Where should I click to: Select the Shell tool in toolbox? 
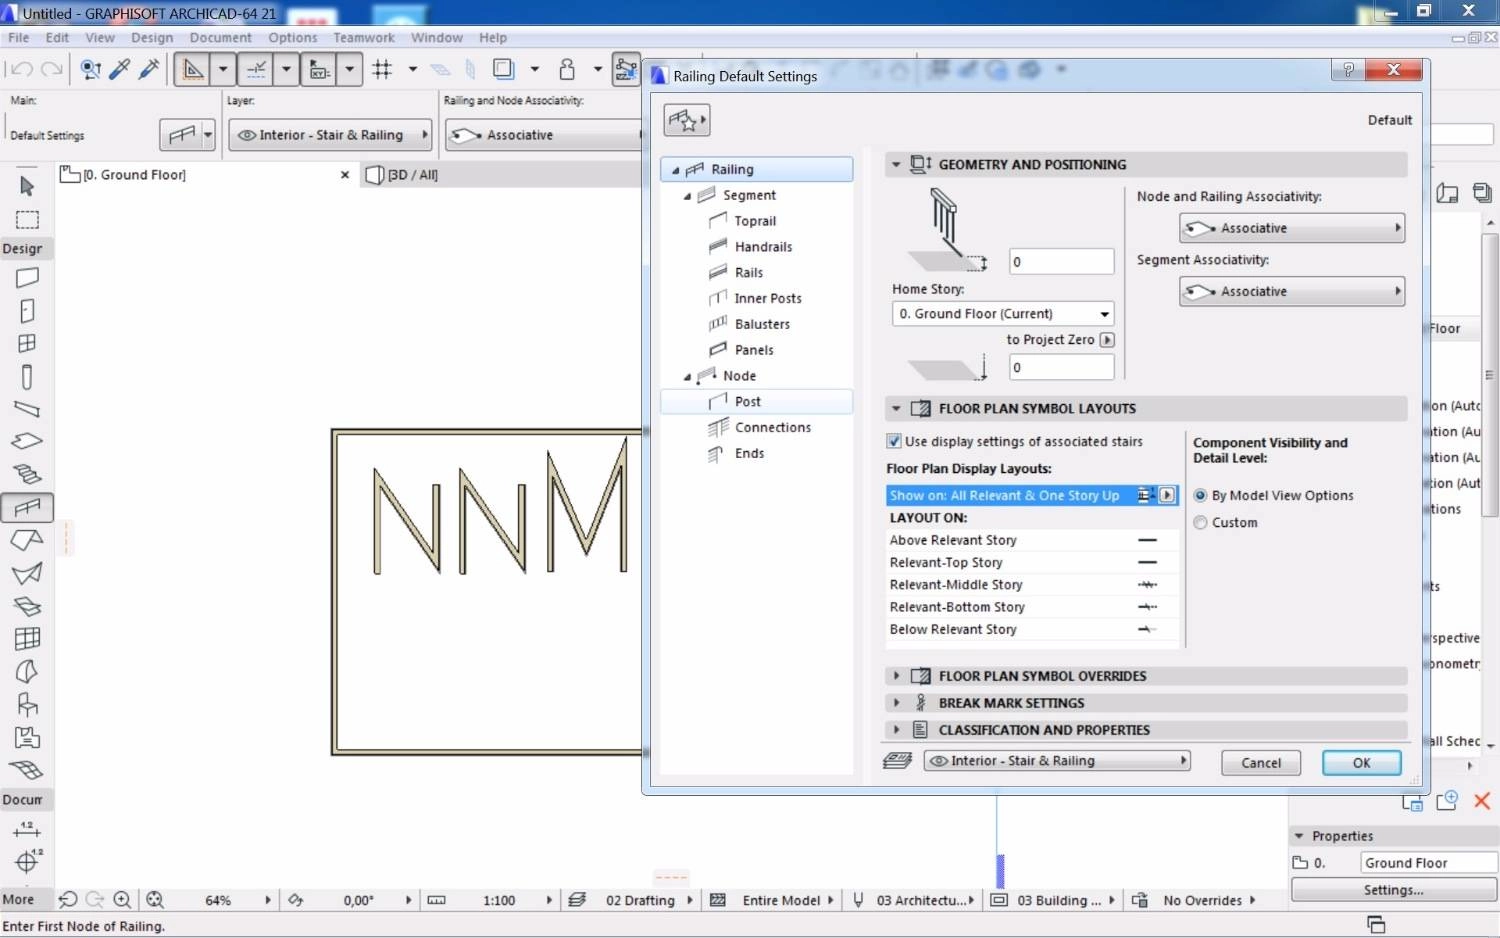[27, 573]
